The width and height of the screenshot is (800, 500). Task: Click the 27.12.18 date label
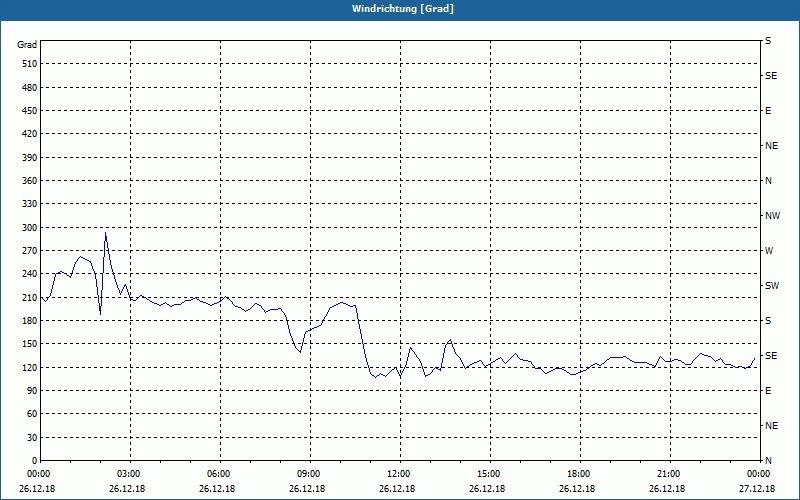757,488
